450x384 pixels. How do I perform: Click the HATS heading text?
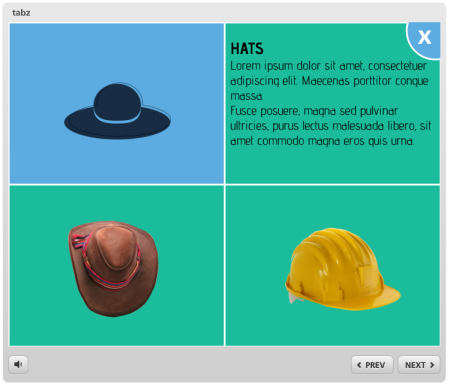pyautogui.click(x=247, y=49)
